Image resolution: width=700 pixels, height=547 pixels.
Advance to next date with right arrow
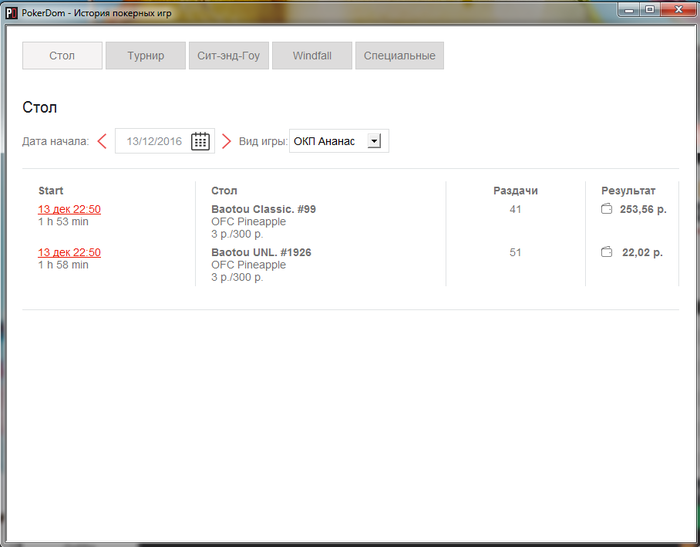(x=226, y=141)
